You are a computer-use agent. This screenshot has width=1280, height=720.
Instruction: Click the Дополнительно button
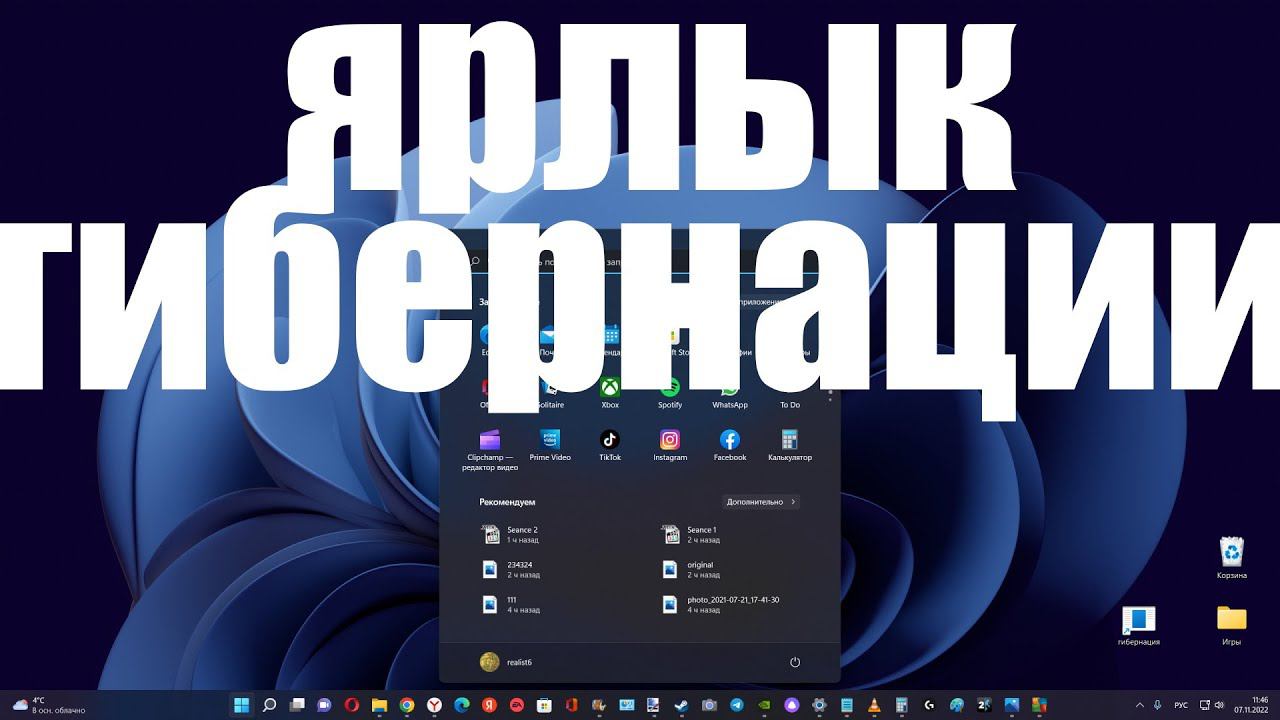coord(761,502)
